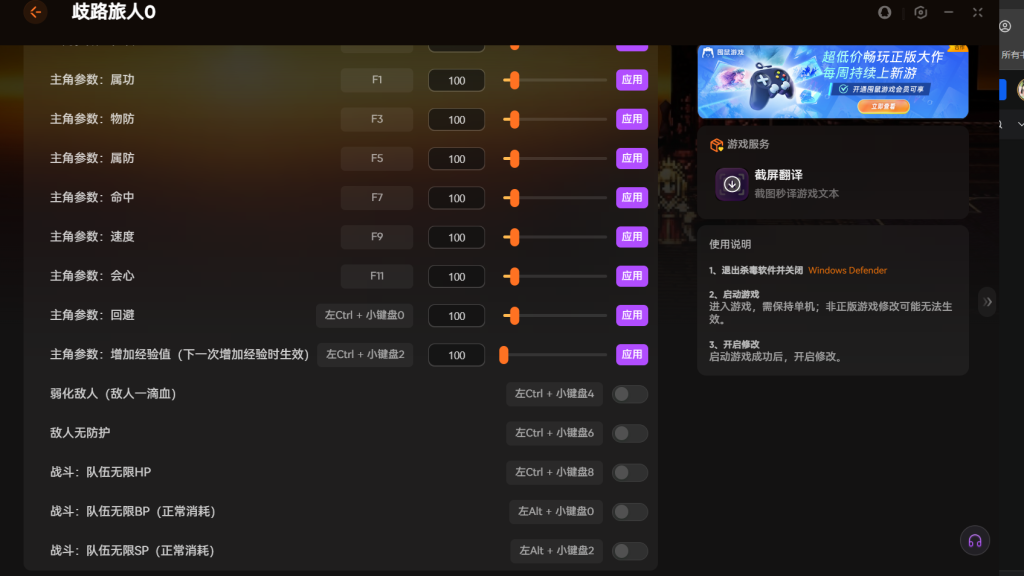Expand the side panel double-chevron arrow
1024x576 pixels.
pyautogui.click(x=987, y=301)
